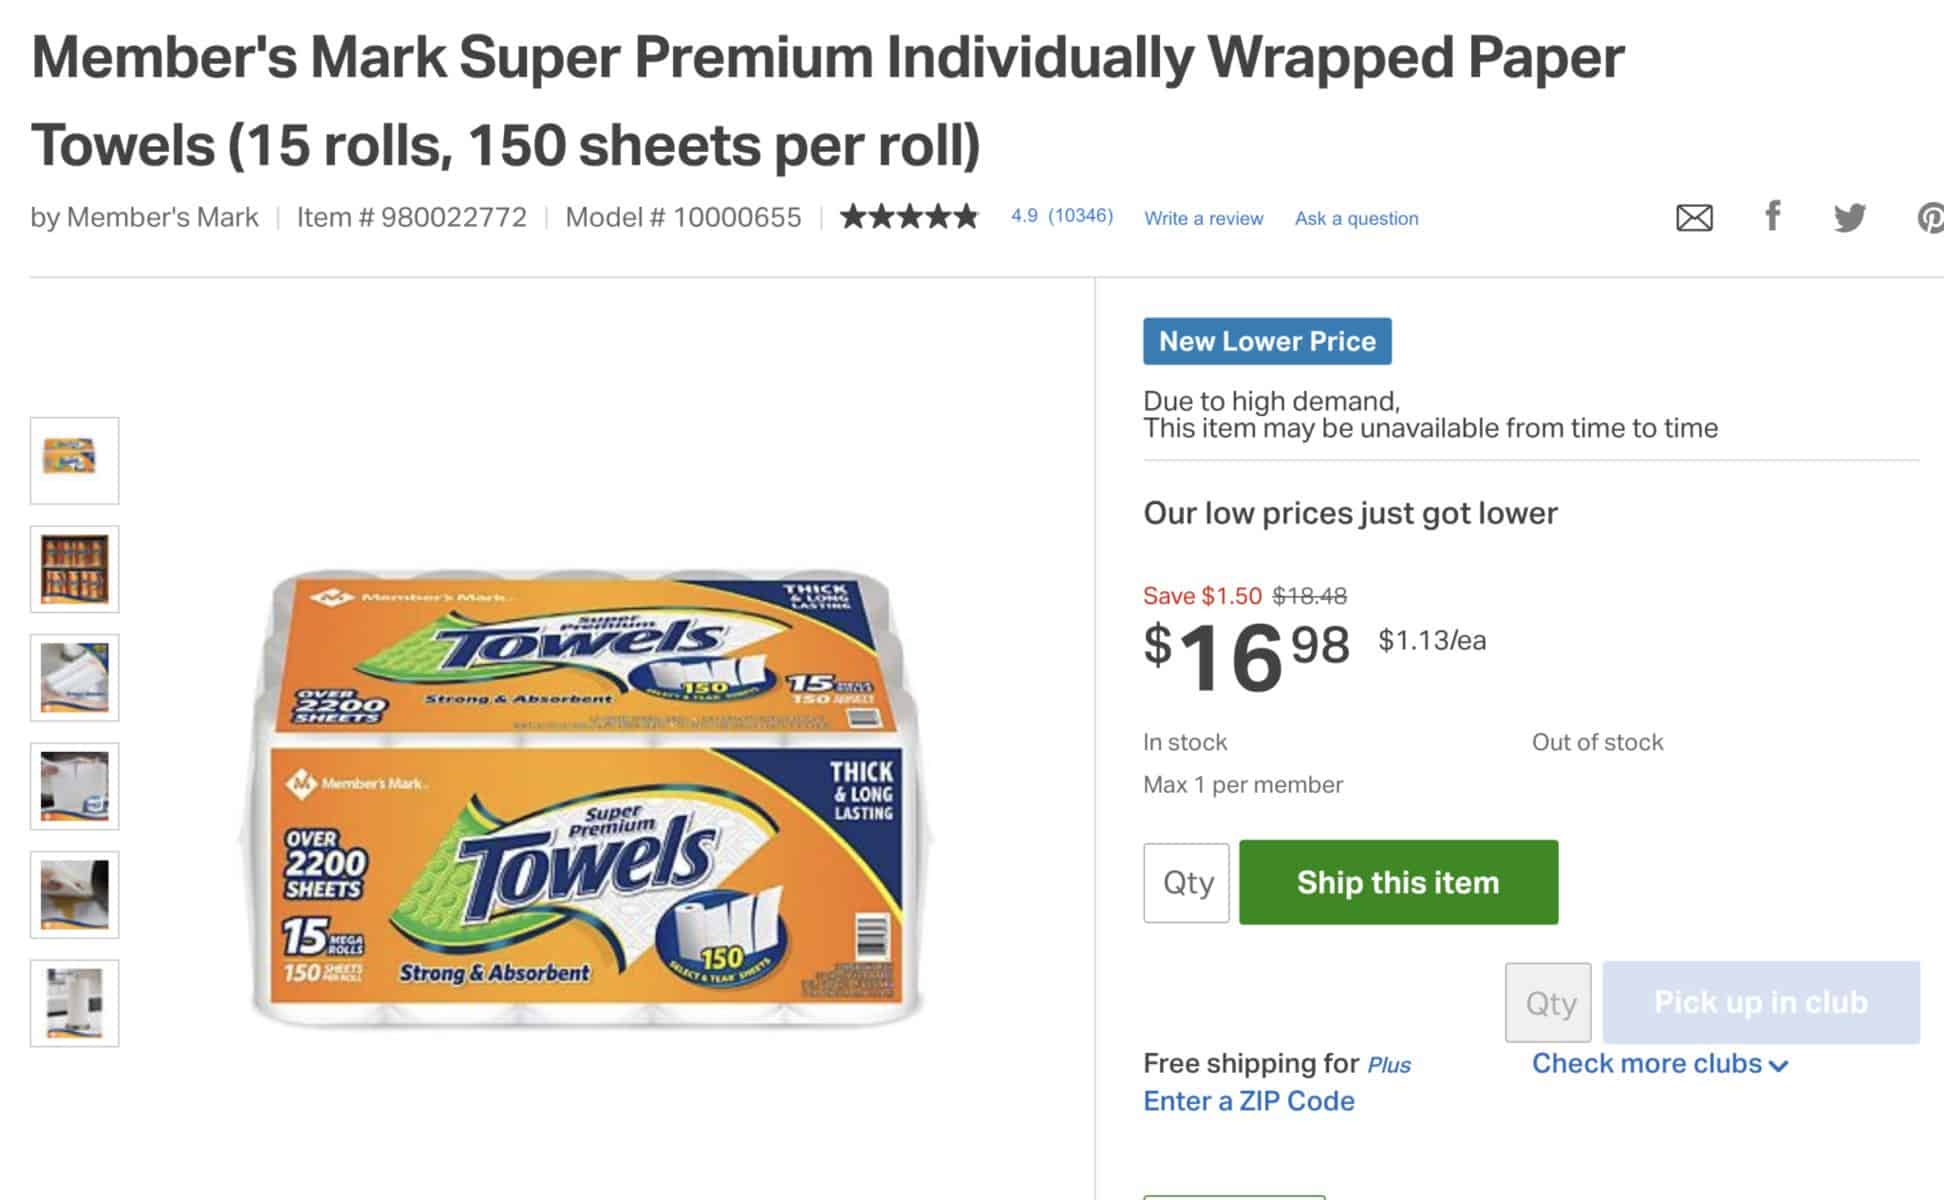Share on Twitter bird icon
Image resolution: width=1944 pixels, height=1200 pixels.
tap(1849, 217)
